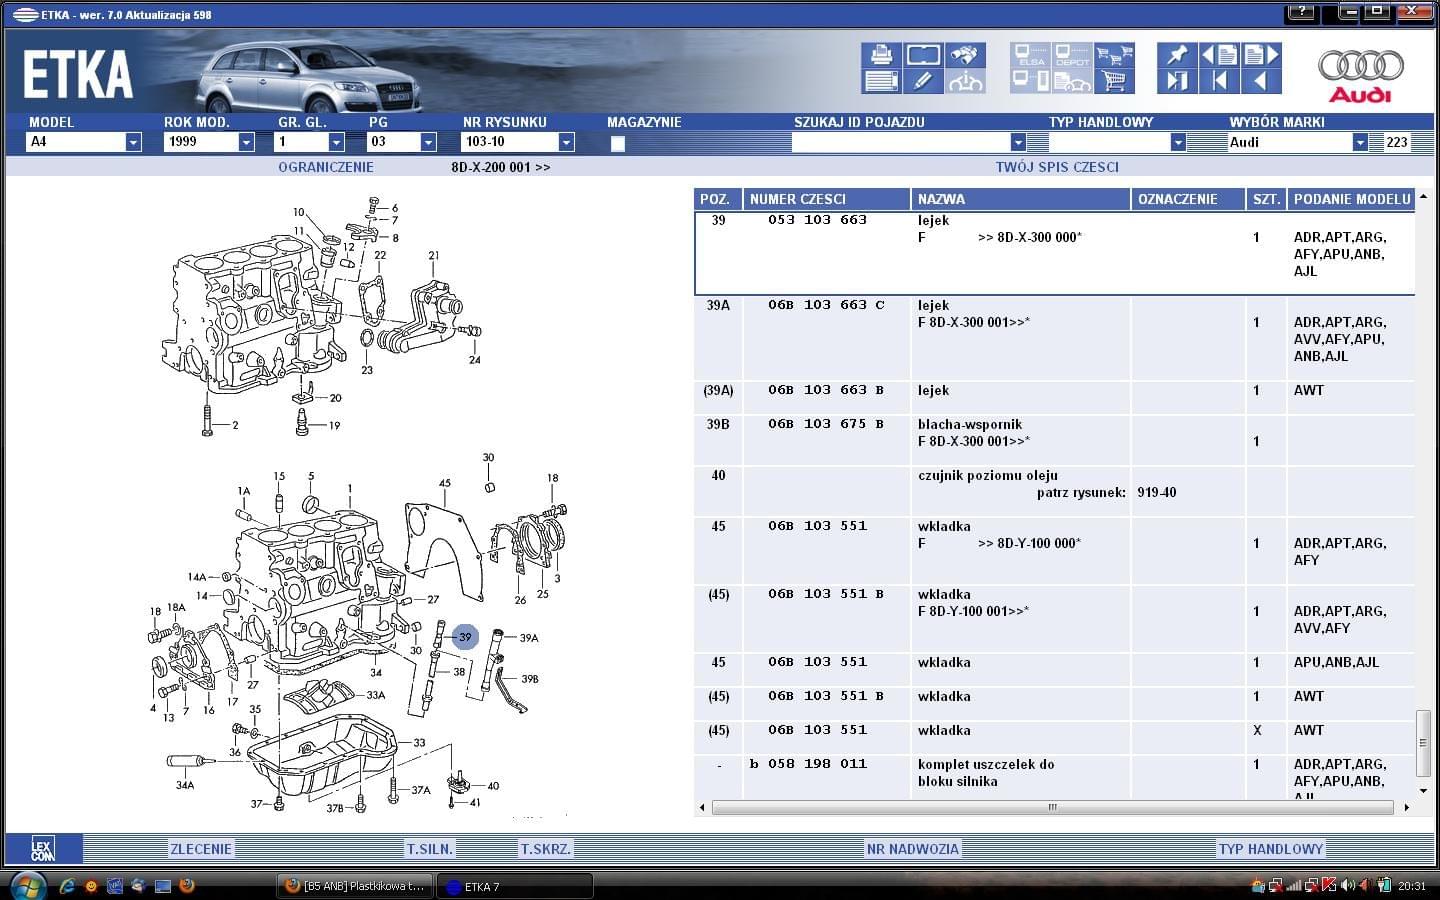Expand the MODEL dropdown showing A4

tap(133, 142)
